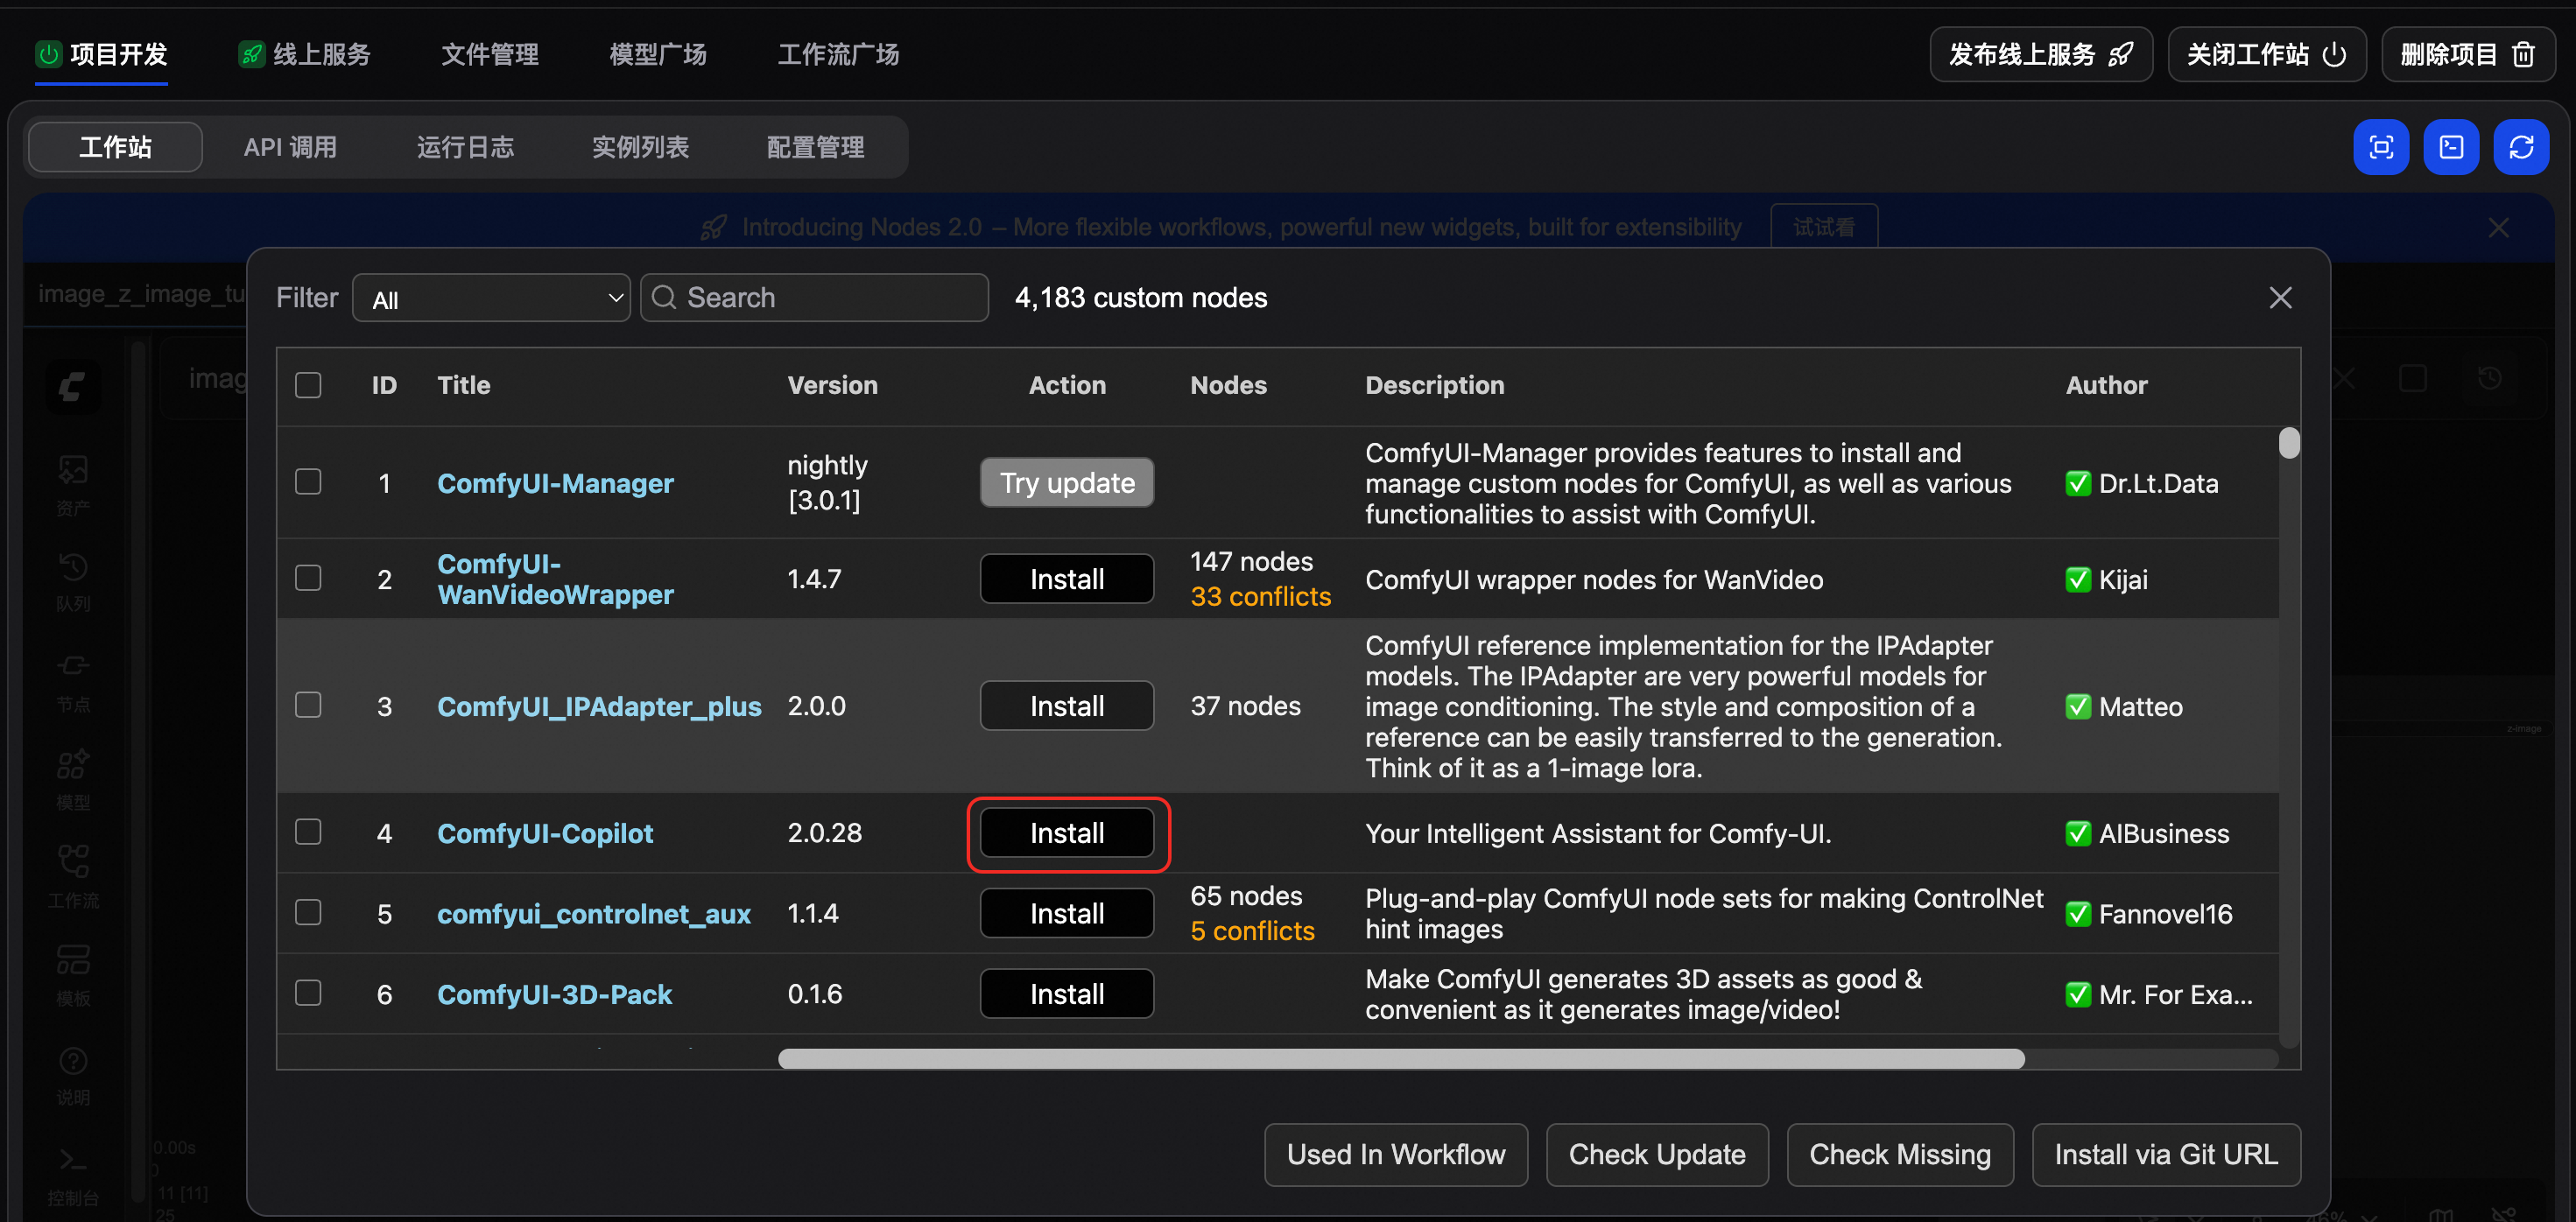
Task: Check the box for ComfyUI-3D-Pack row
Action: coord(308,993)
